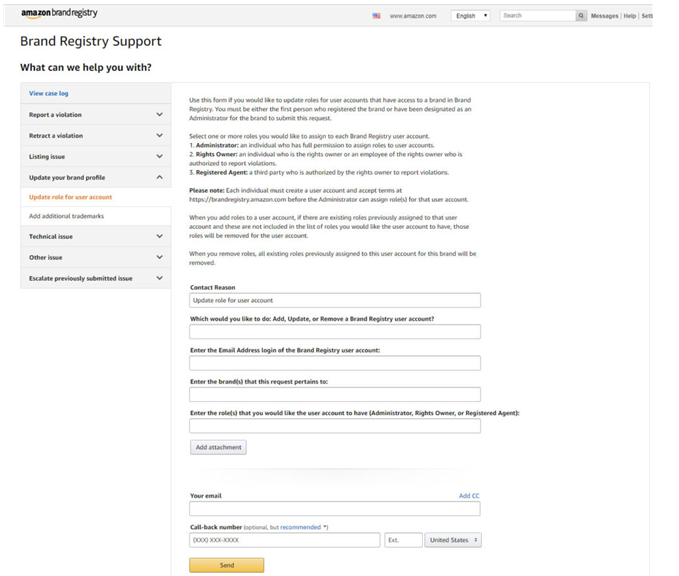Open Help link in header
Viewport: 679px width, 576px height.
(630, 16)
